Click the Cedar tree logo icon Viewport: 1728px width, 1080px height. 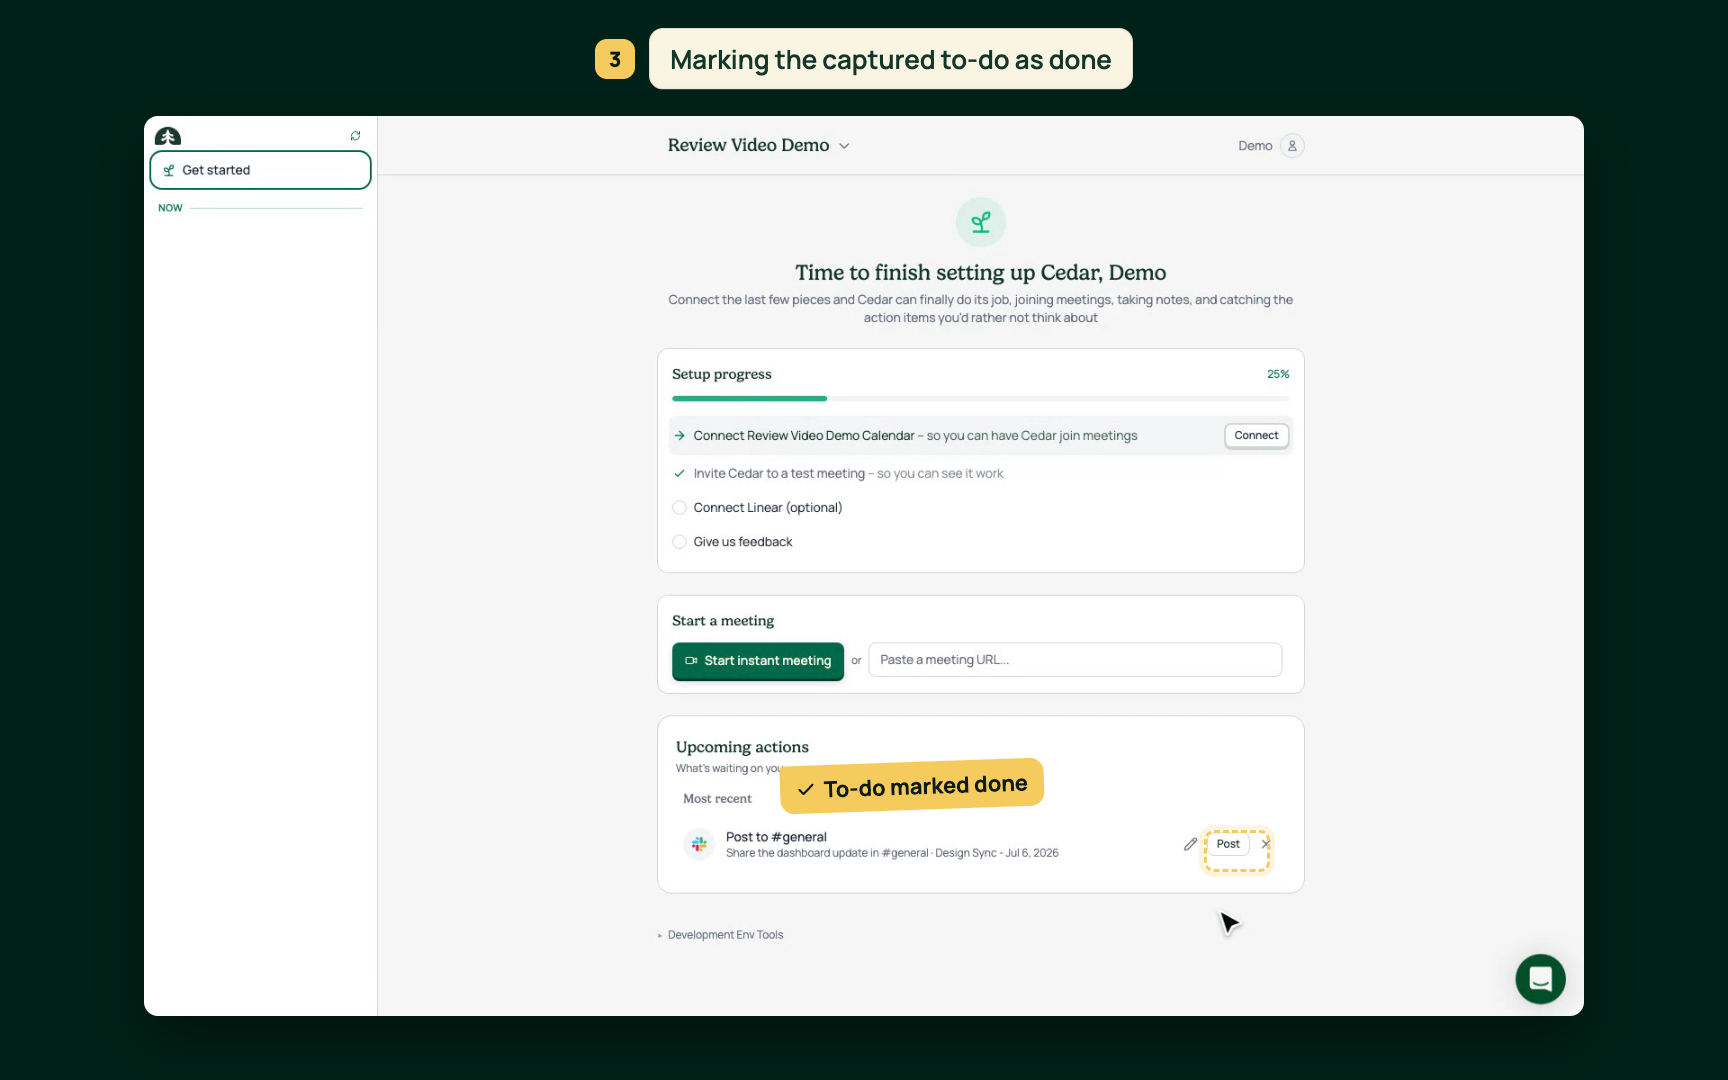click(x=168, y=136)
